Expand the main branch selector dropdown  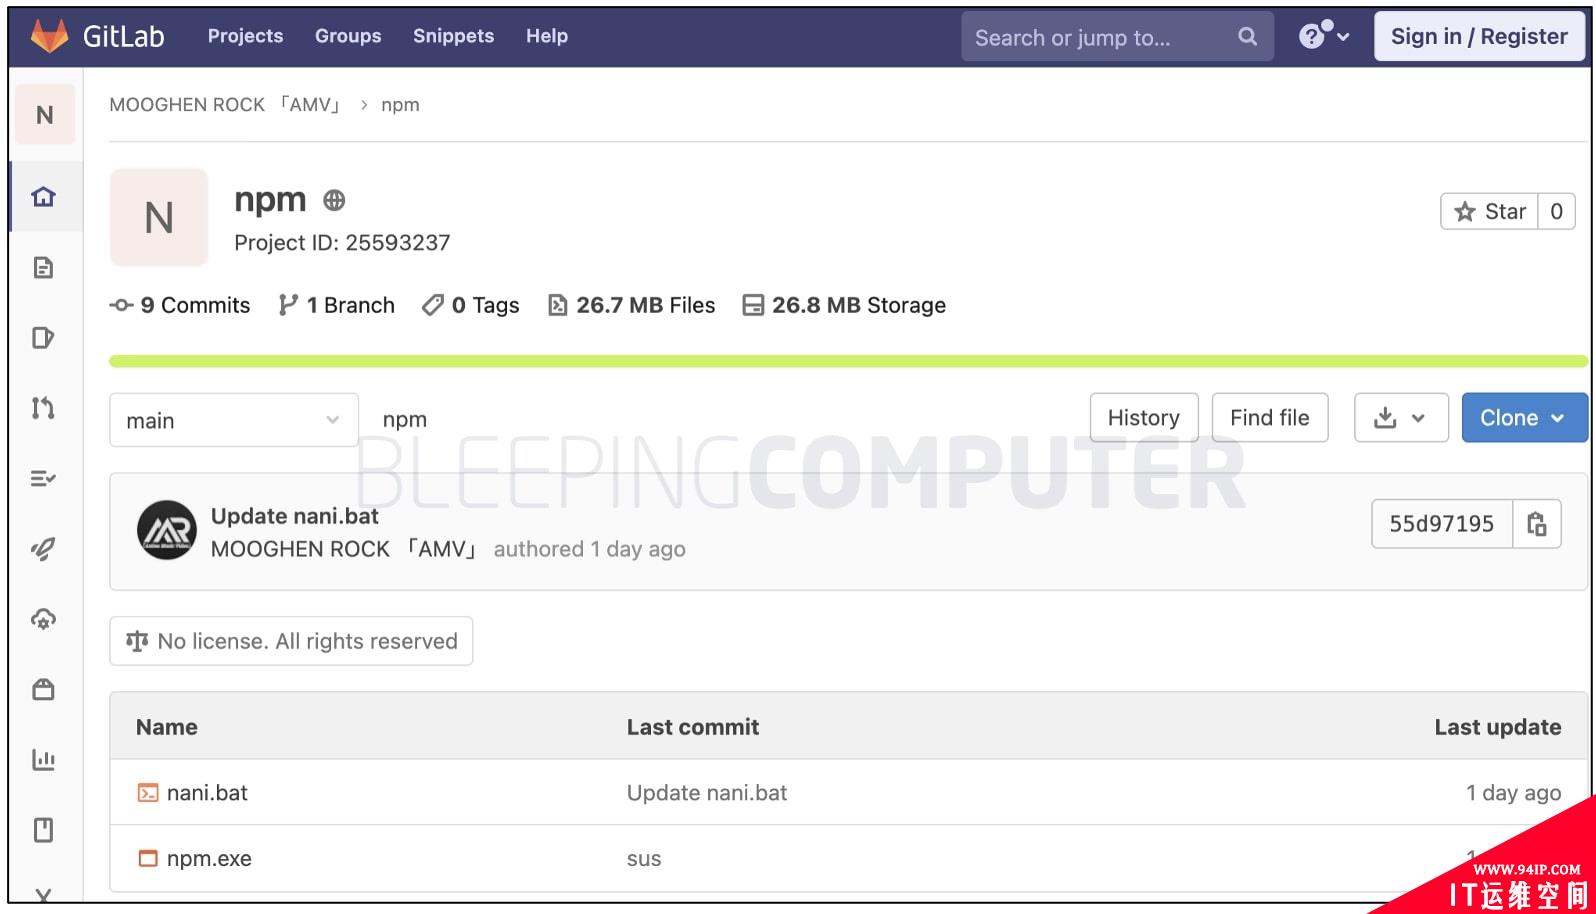(233, 420)
